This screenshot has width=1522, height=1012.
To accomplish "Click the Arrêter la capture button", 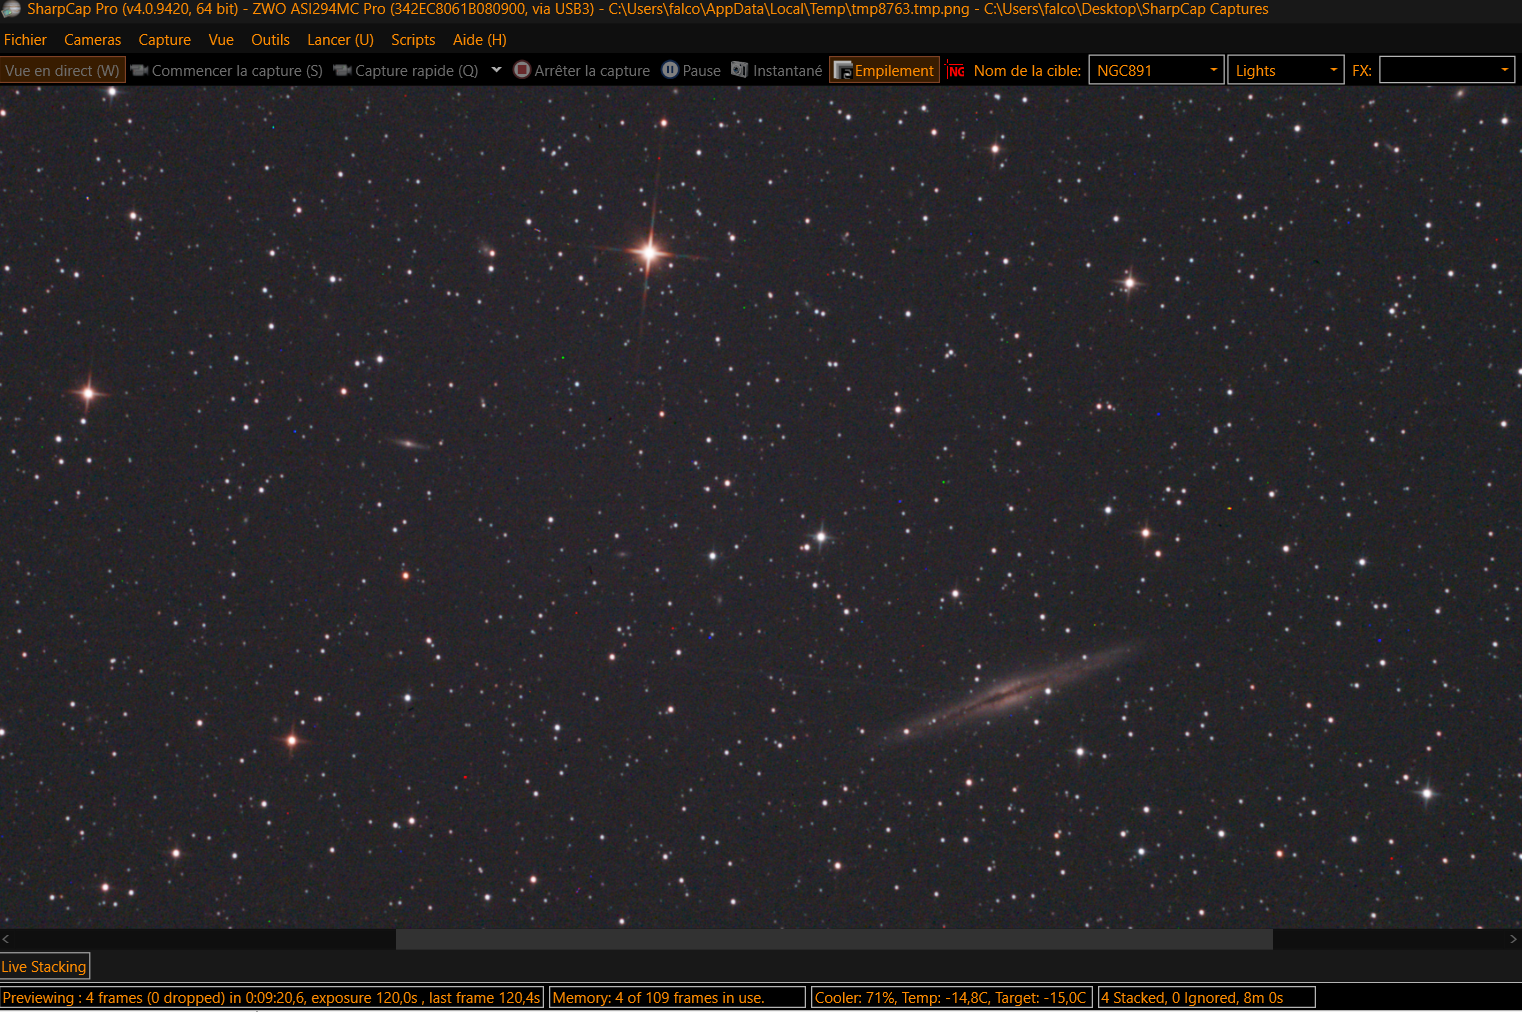I will click(x=582, y=70).
